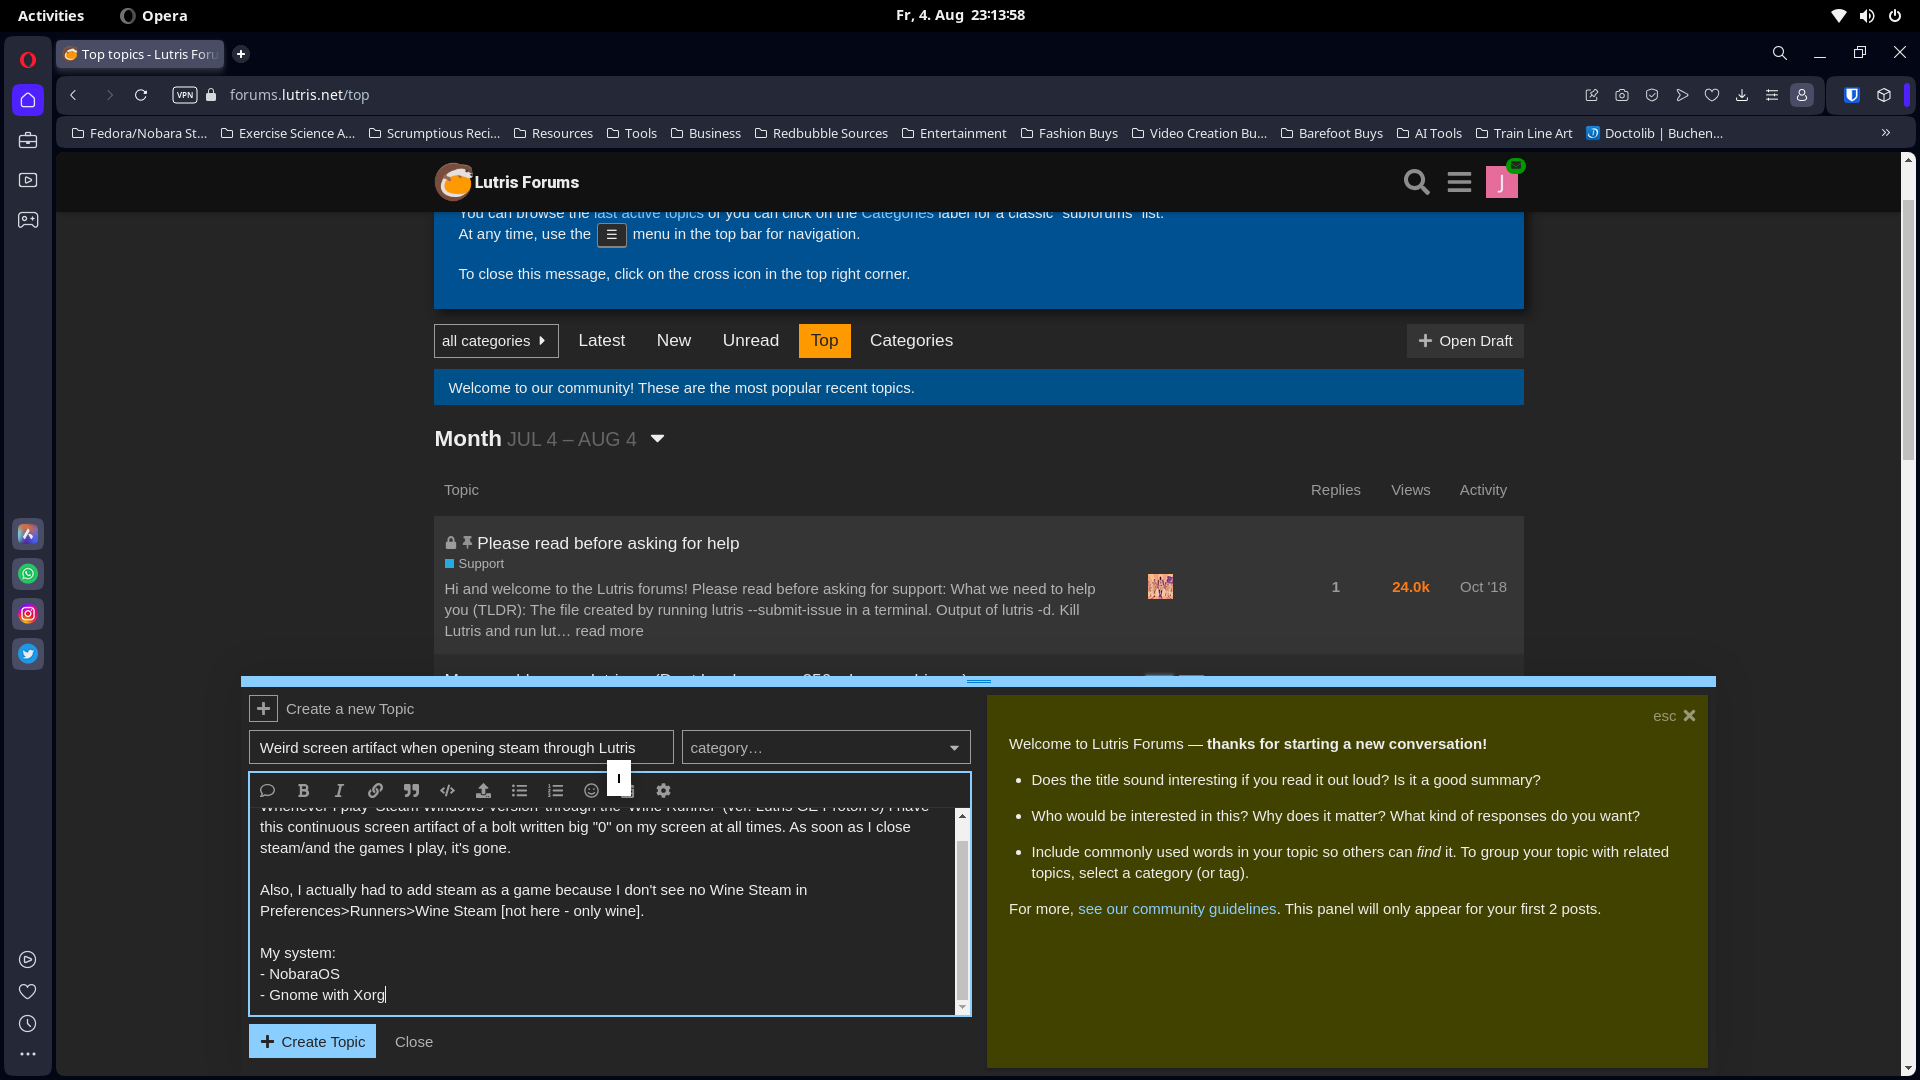
Task: Open Fedora/Nobara bookmark folder
Action: point(139,133)
